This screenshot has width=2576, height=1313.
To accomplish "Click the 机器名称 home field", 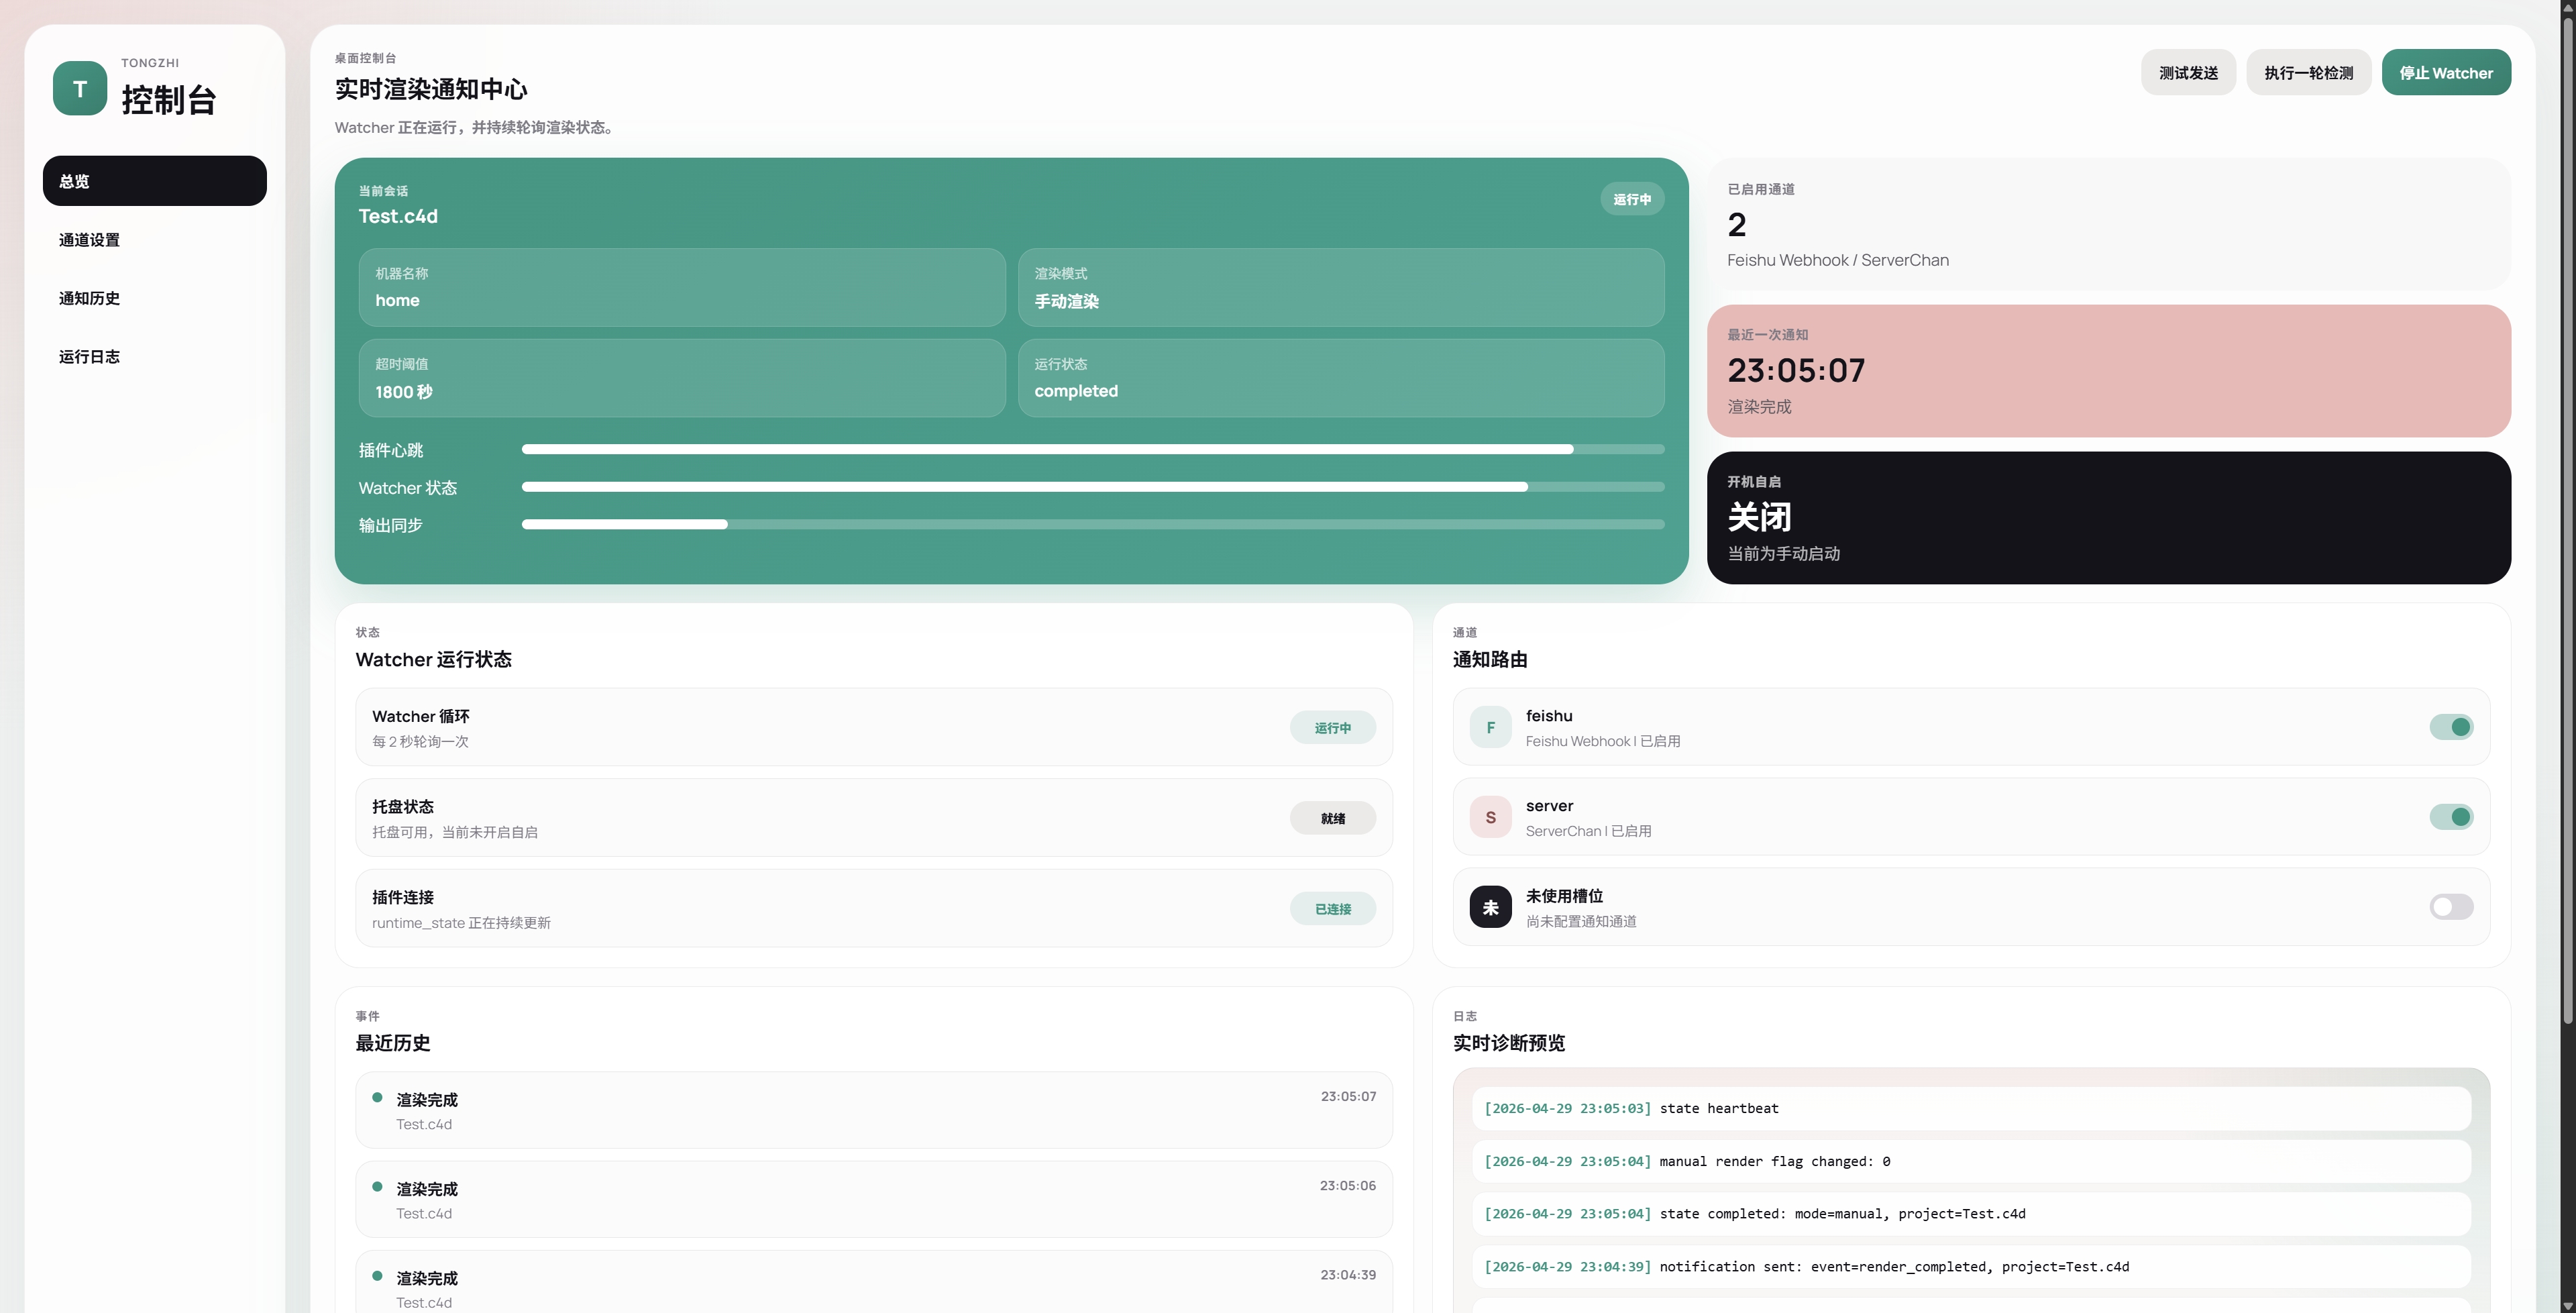I will (682, 287).
